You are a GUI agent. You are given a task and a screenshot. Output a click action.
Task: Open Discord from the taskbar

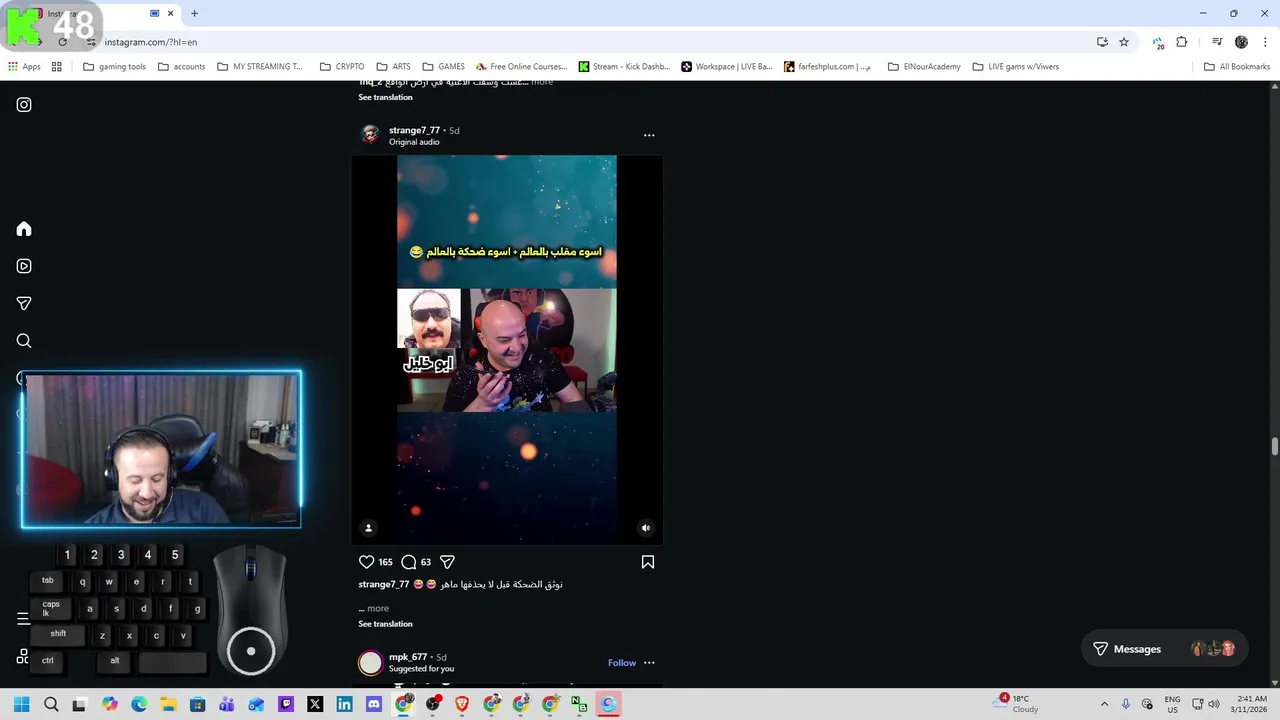click(x=373, y=704)
